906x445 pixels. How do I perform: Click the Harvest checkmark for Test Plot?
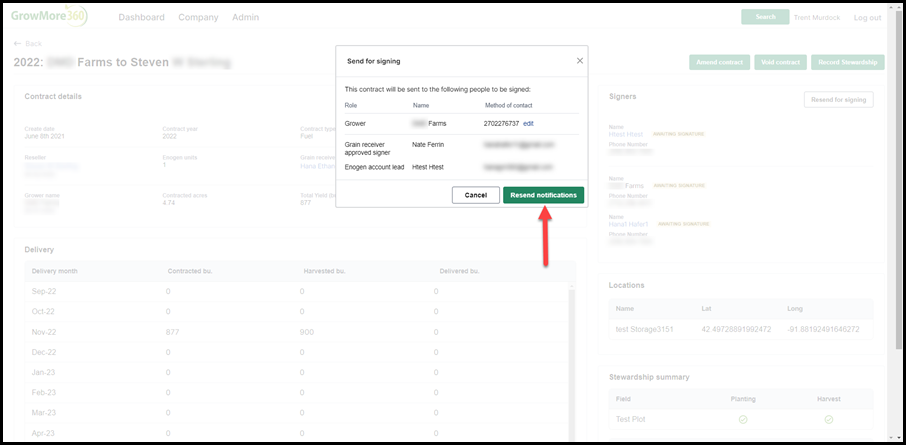click(x=828, y=420)
